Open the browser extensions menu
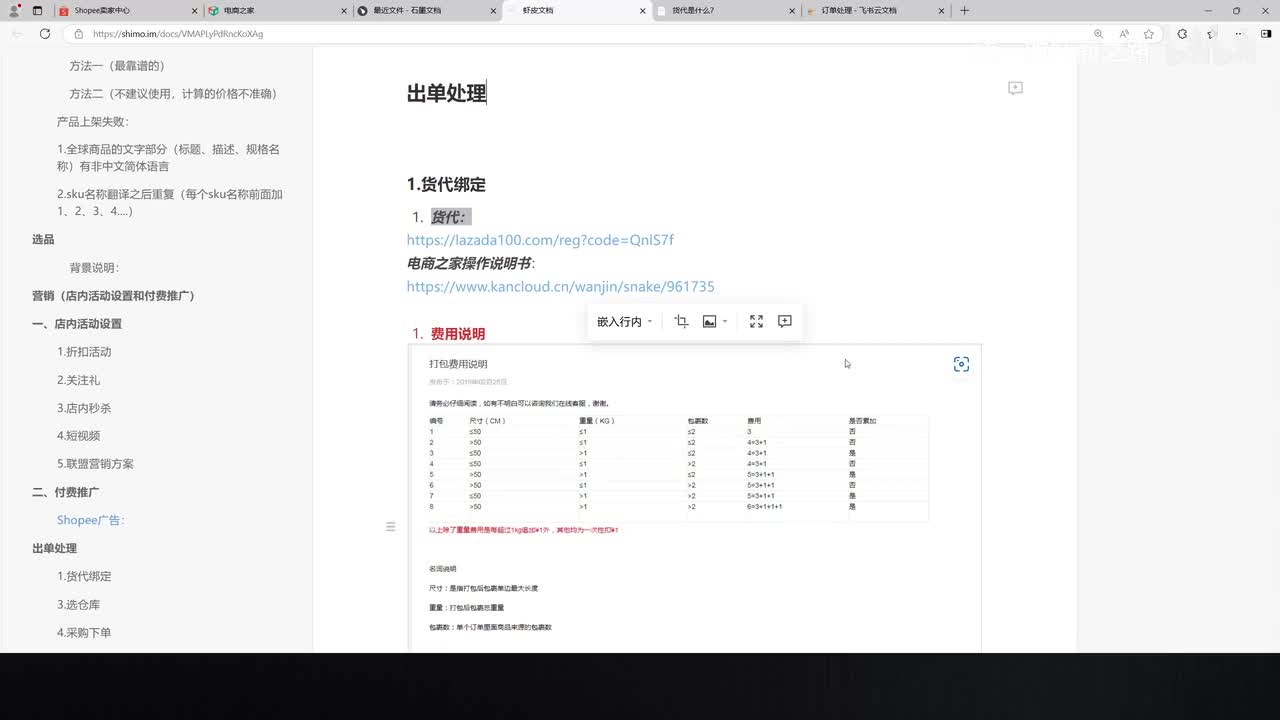Viewport: 1280px width, 720px height. (x=1182, y=33)
